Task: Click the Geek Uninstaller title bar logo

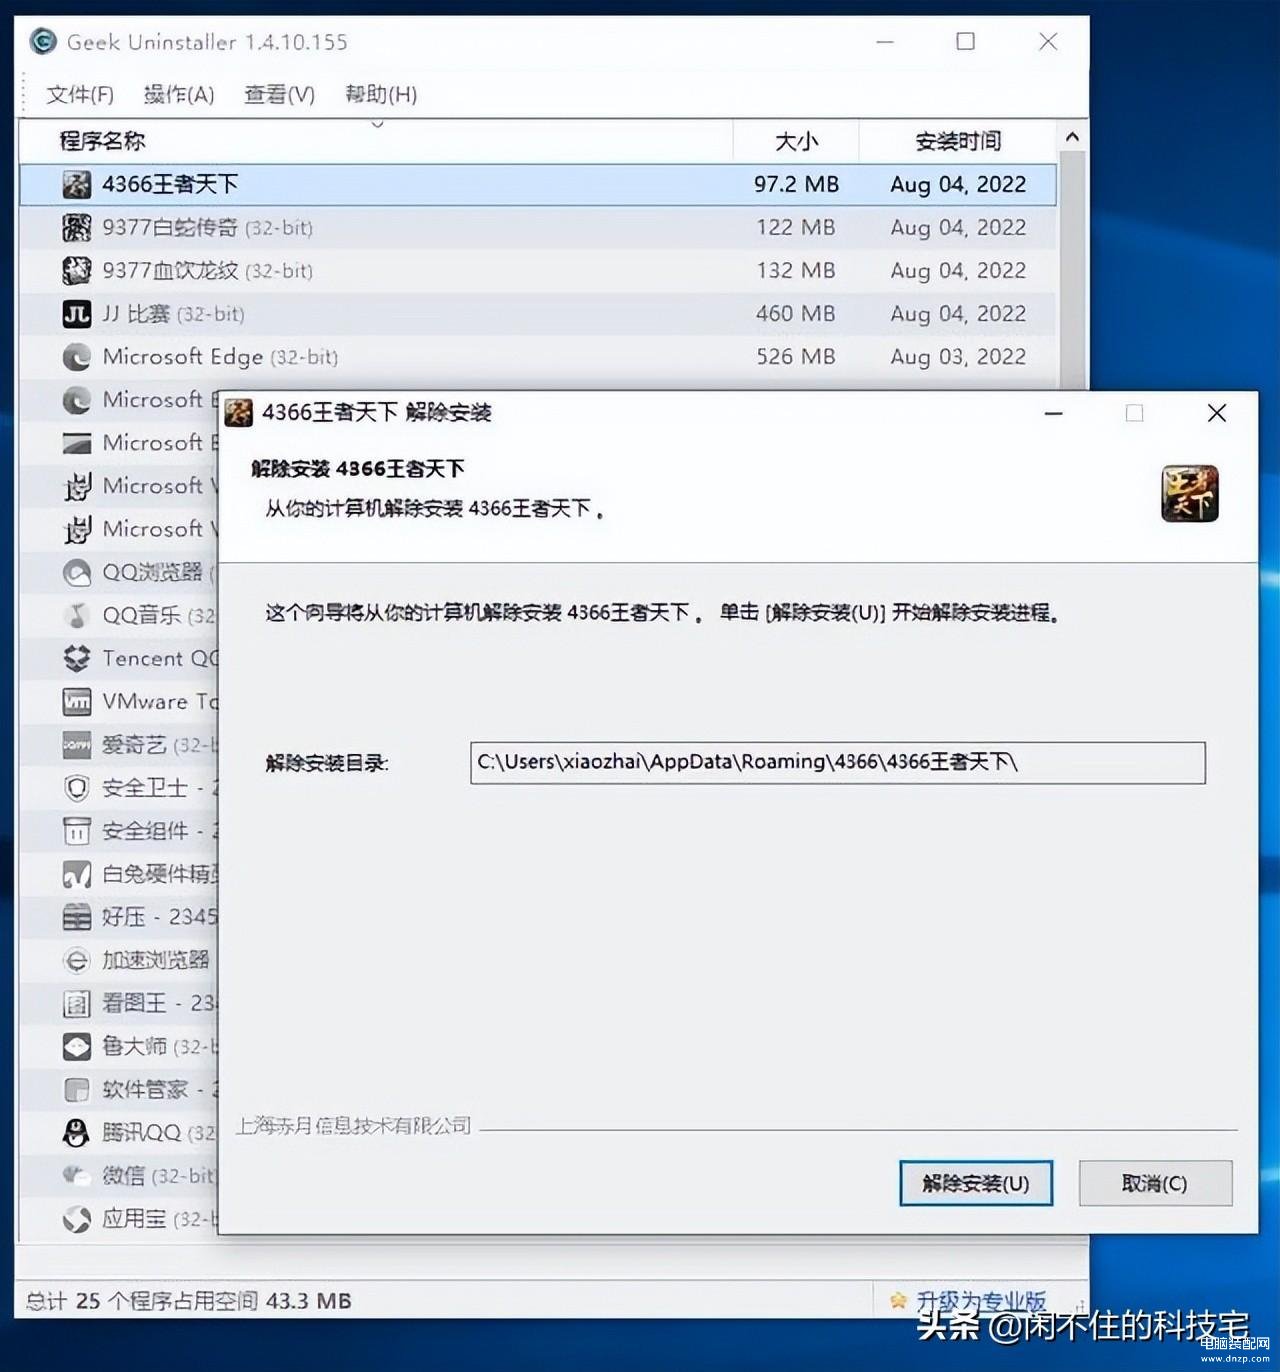Action: tap(43, 41)
